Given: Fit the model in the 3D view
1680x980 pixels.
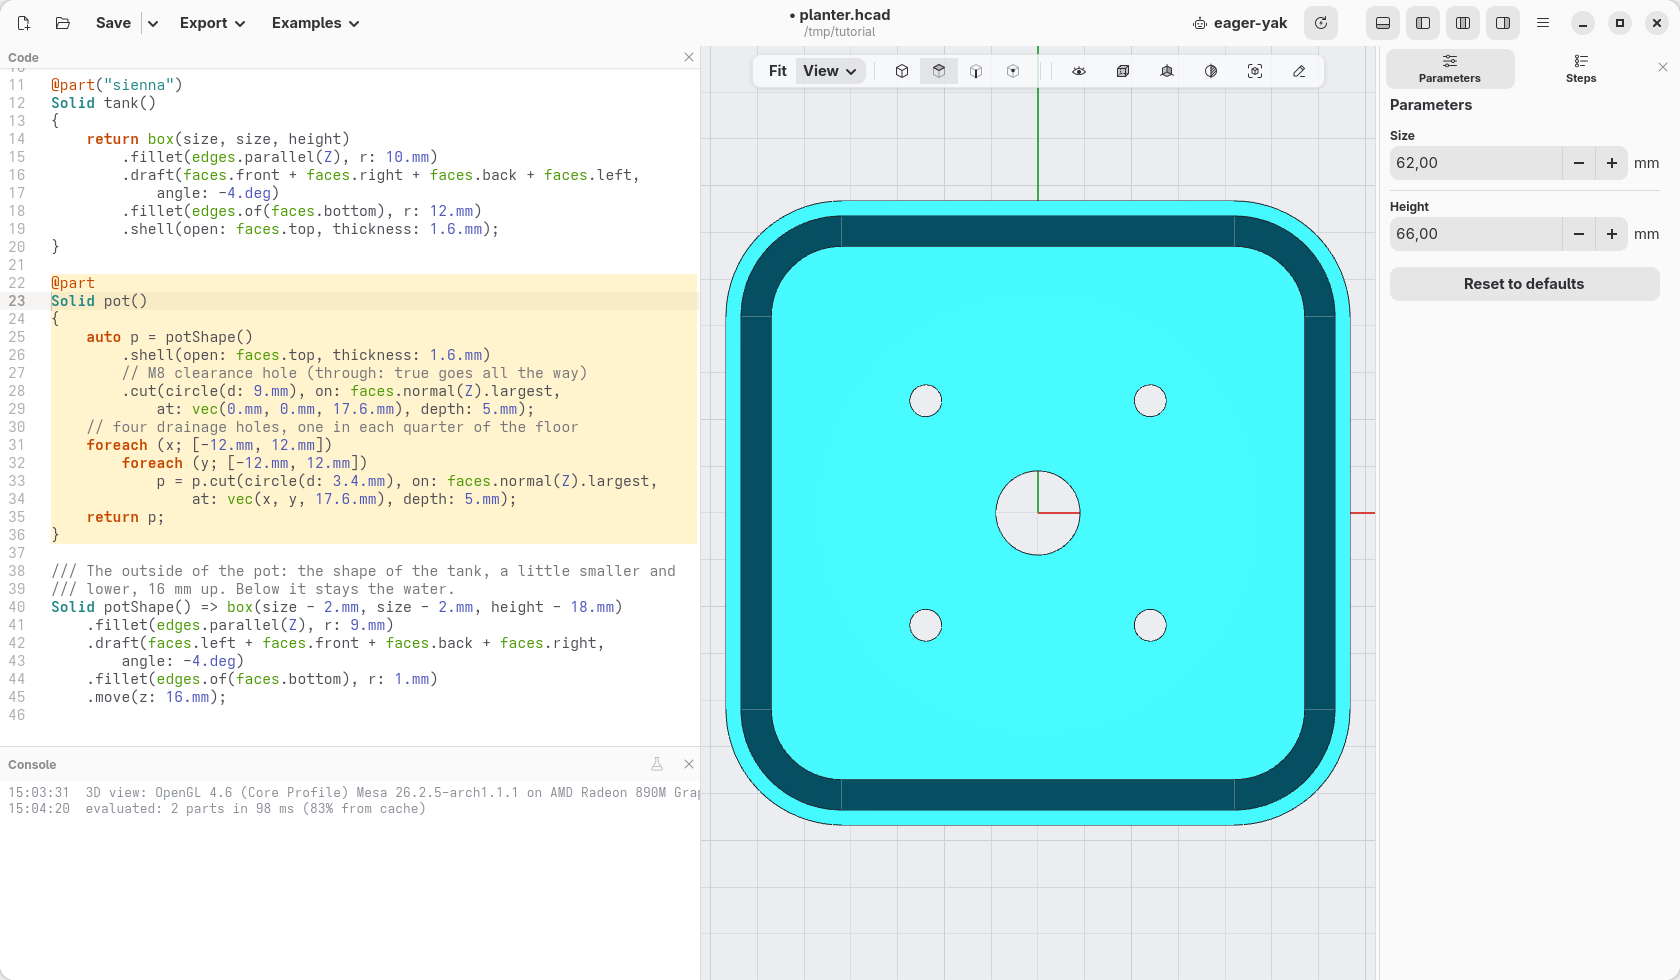Looking at the screenshot, I should pos(777,71).
